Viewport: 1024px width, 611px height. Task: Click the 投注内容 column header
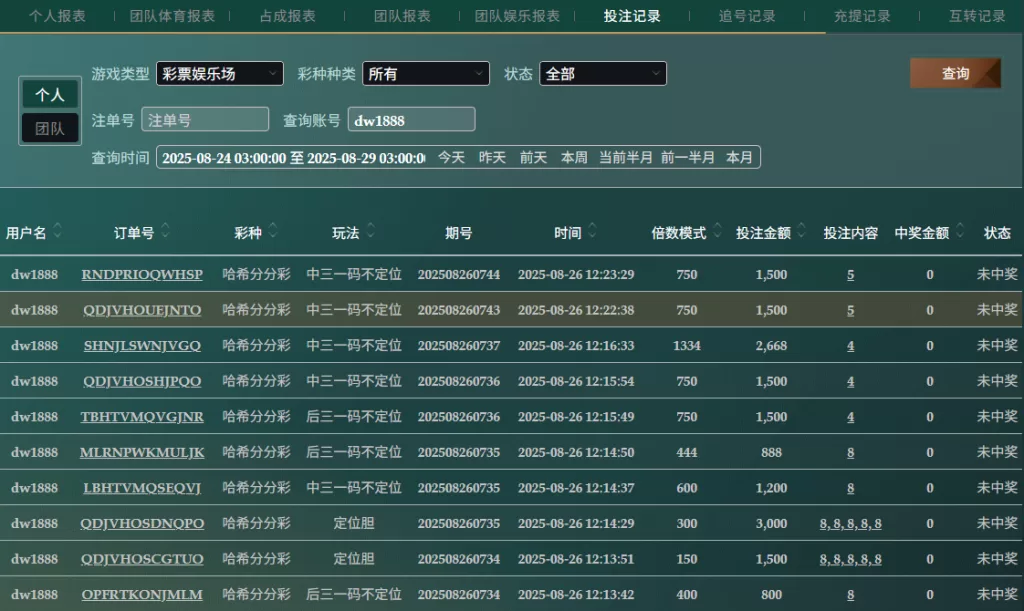[850, 233]
